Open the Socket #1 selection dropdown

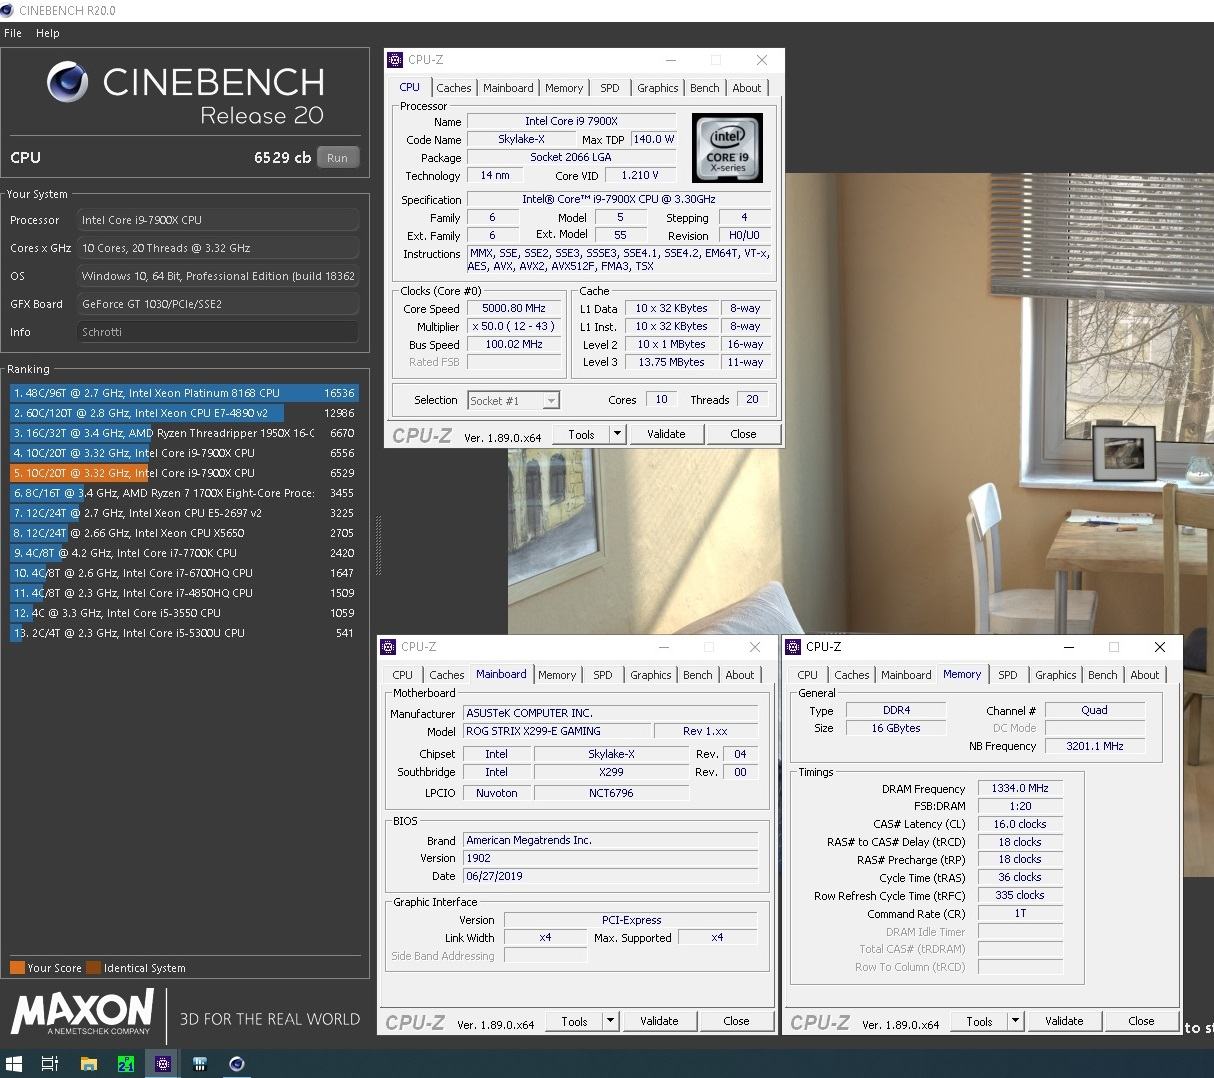point(551,401)
